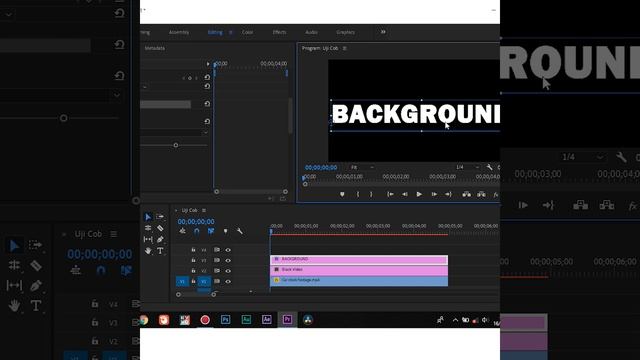Select the Hand tool
The width and height of the screenshot is (640, 360).
click(148, 251)
